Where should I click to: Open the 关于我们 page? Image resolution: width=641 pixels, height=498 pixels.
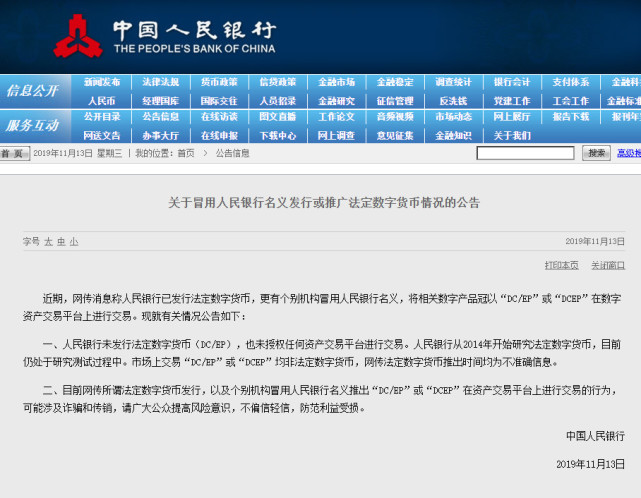coord(512,135)
